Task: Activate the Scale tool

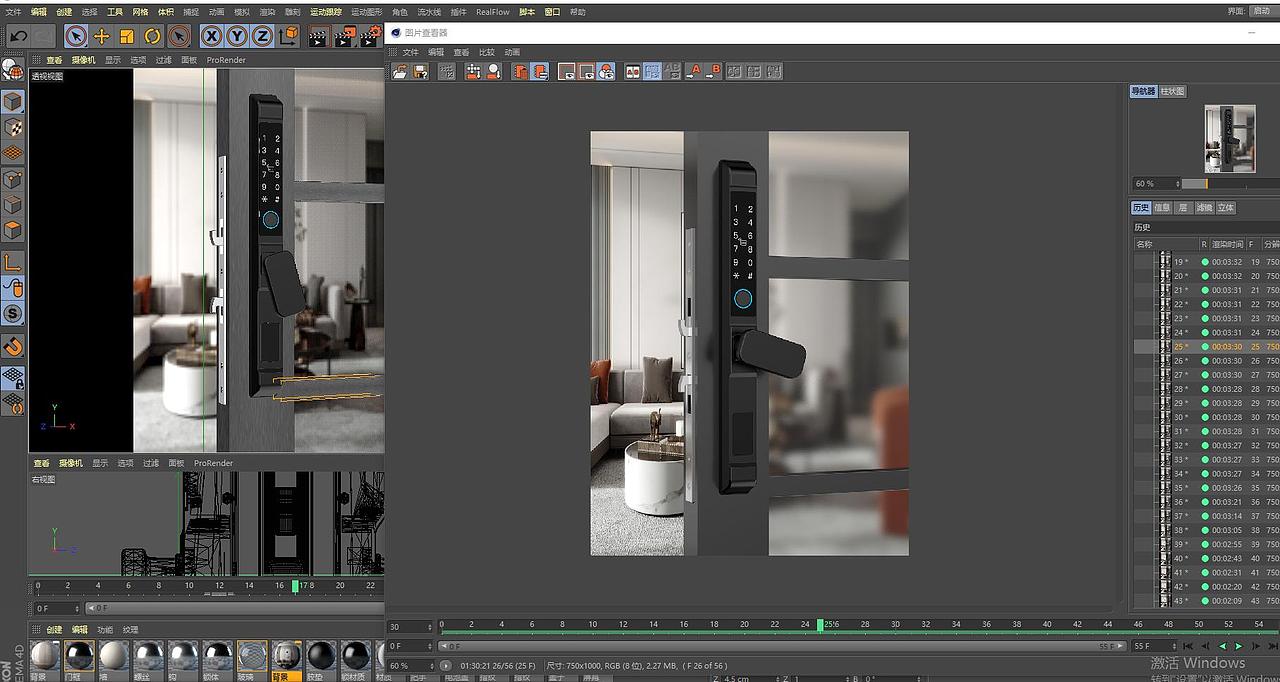Action: point(127,36)
